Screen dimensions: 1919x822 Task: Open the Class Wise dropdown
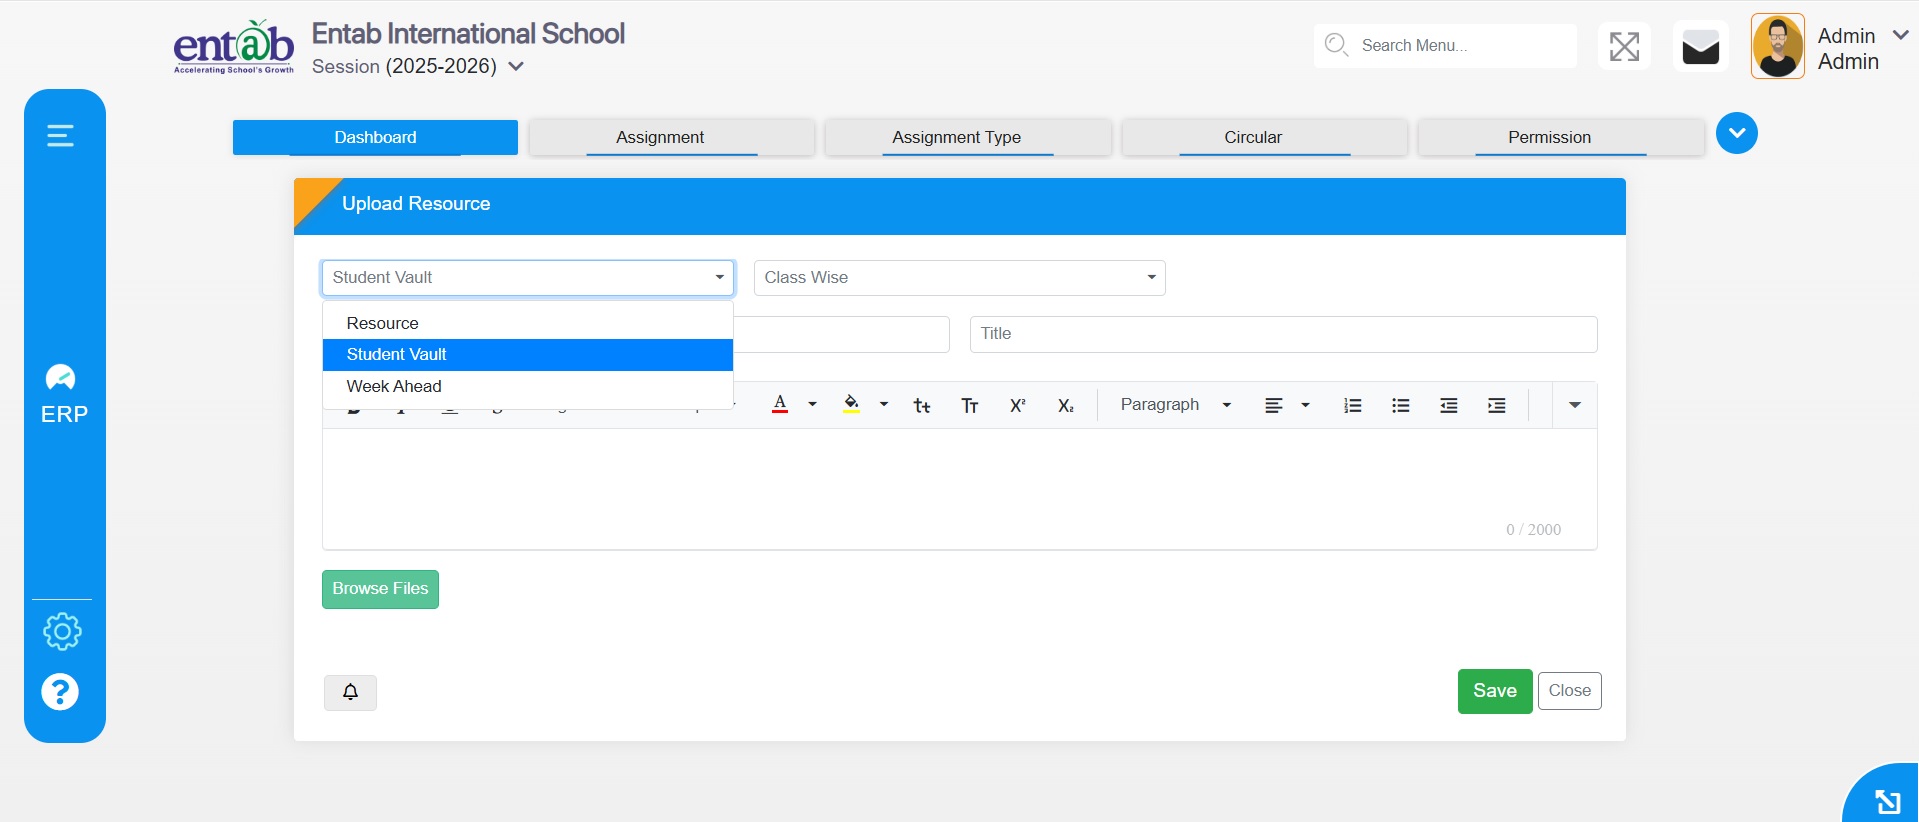tap(959, 278)
